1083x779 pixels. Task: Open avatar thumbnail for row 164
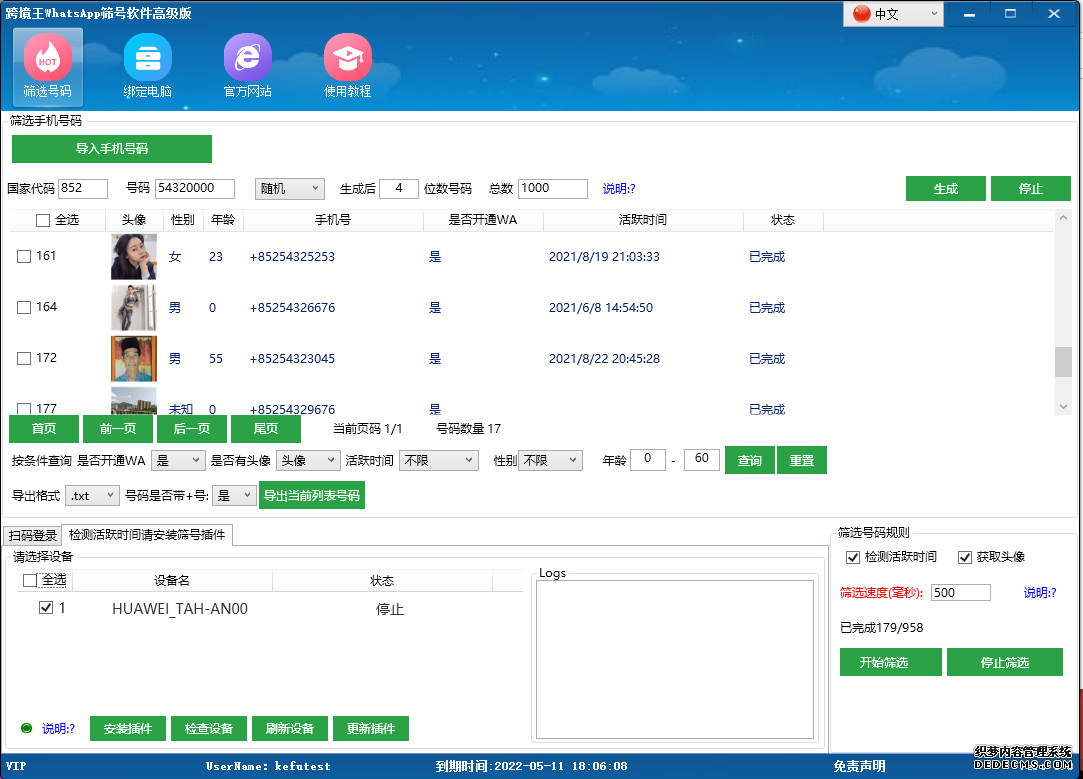point(134,307)
